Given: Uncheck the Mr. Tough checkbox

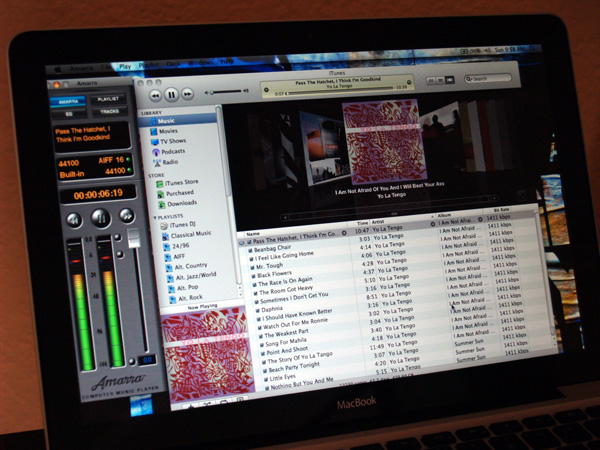Looking at the screenshot, I should pos(253,268).
